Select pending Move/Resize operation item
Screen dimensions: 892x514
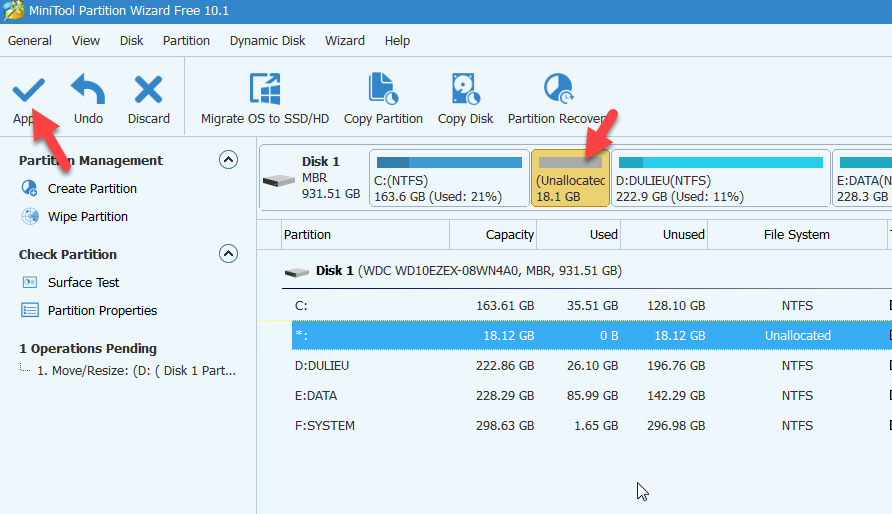[136, 371]
